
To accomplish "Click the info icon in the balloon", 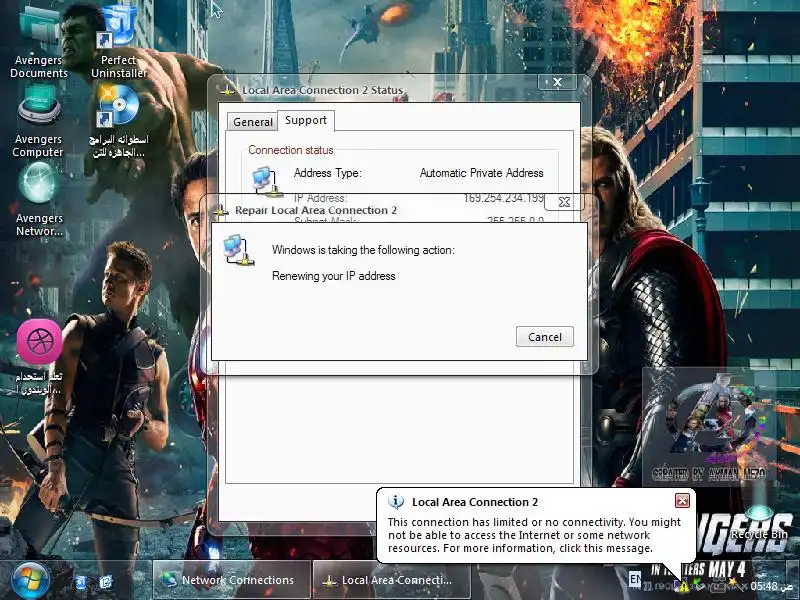I will click(x=396, y=502).
